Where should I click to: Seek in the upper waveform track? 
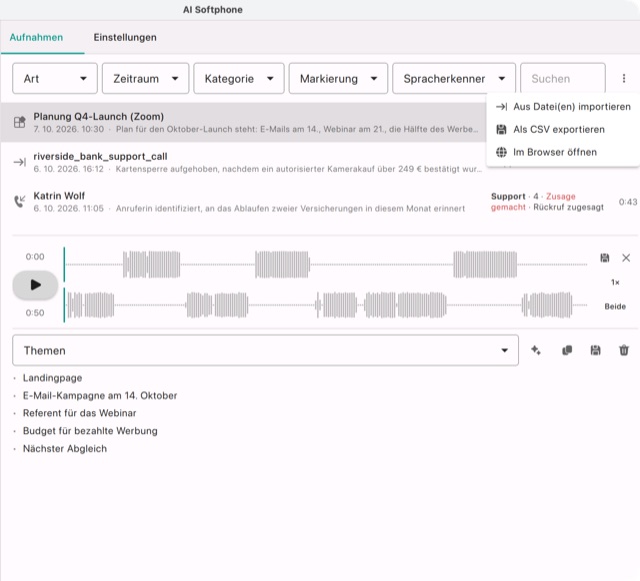326,265
